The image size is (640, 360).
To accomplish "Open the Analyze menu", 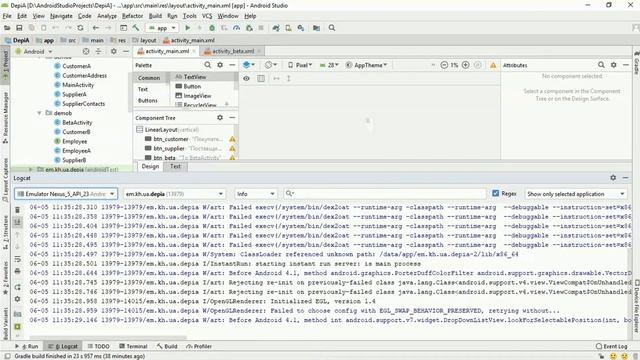I will point(107,16).
